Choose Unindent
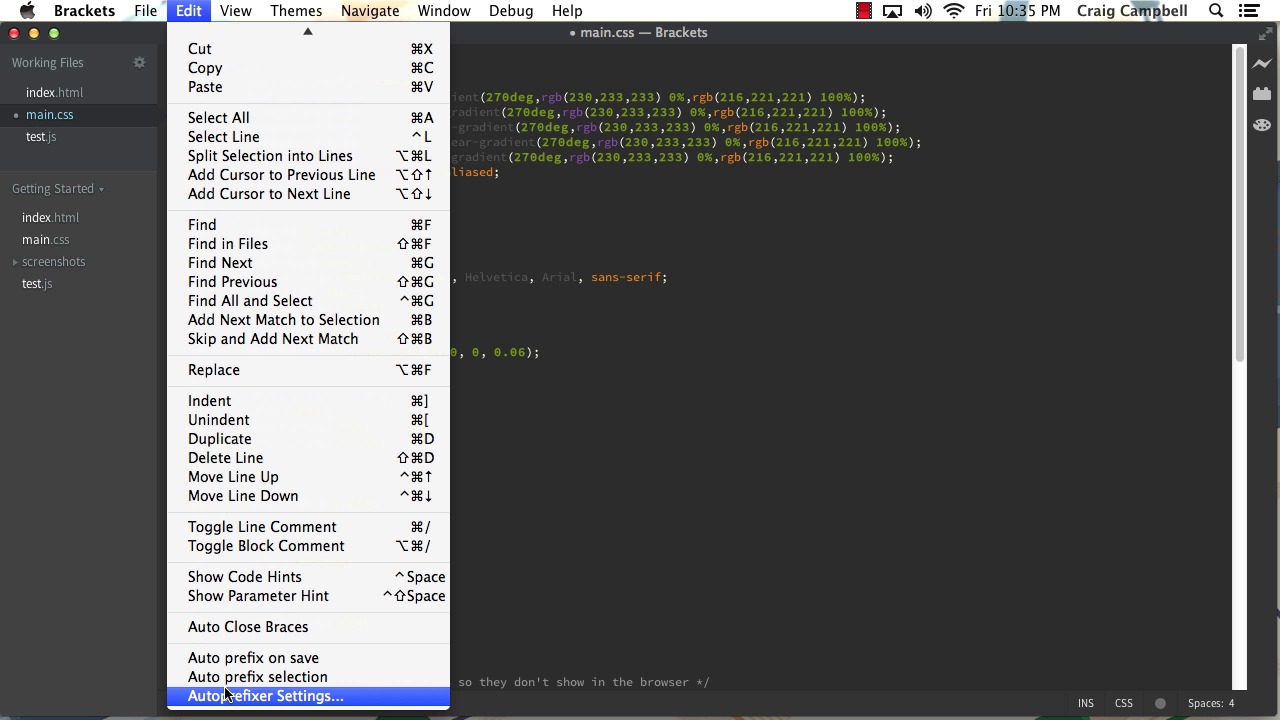Screen dimensions: 1280x720 coord(309,420)
